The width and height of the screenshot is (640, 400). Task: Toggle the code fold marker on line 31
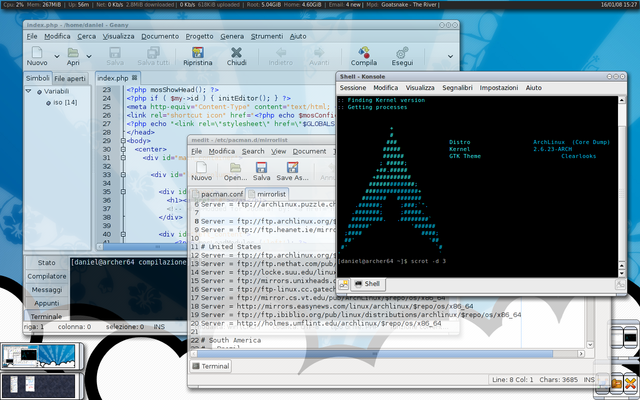click(x=123, y=158)
